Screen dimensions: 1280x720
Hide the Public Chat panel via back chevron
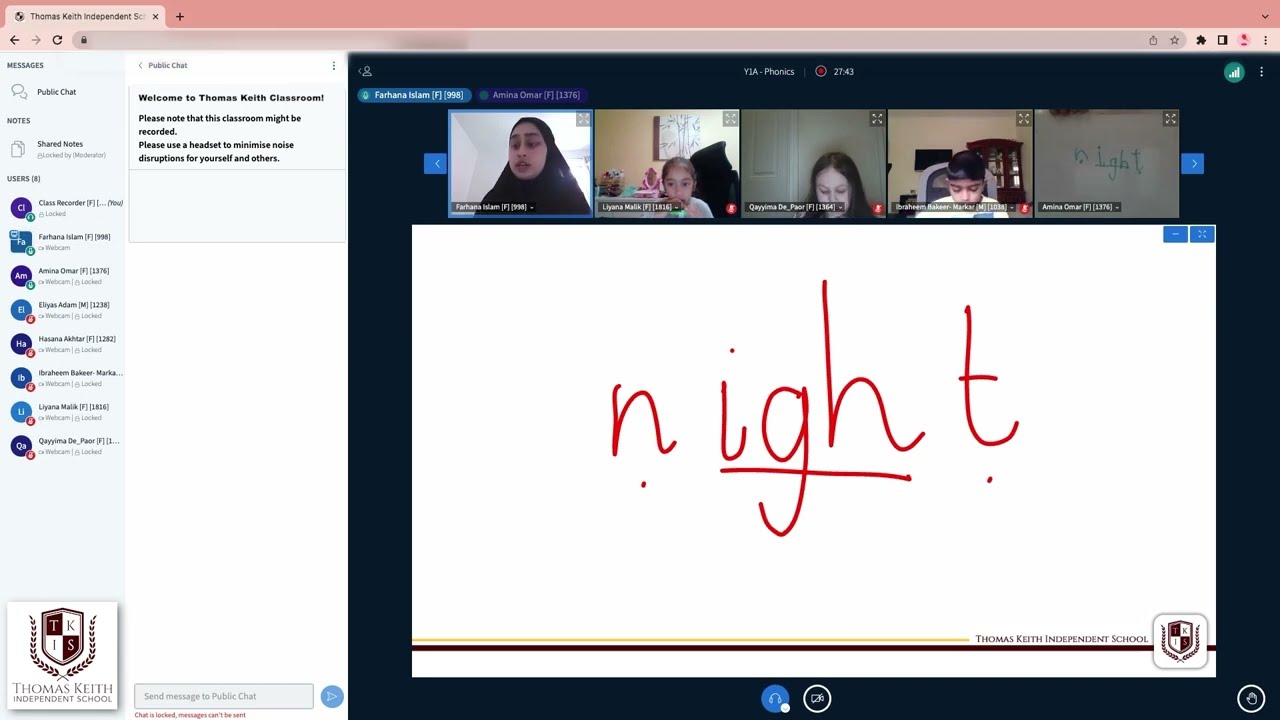point(141,65)
